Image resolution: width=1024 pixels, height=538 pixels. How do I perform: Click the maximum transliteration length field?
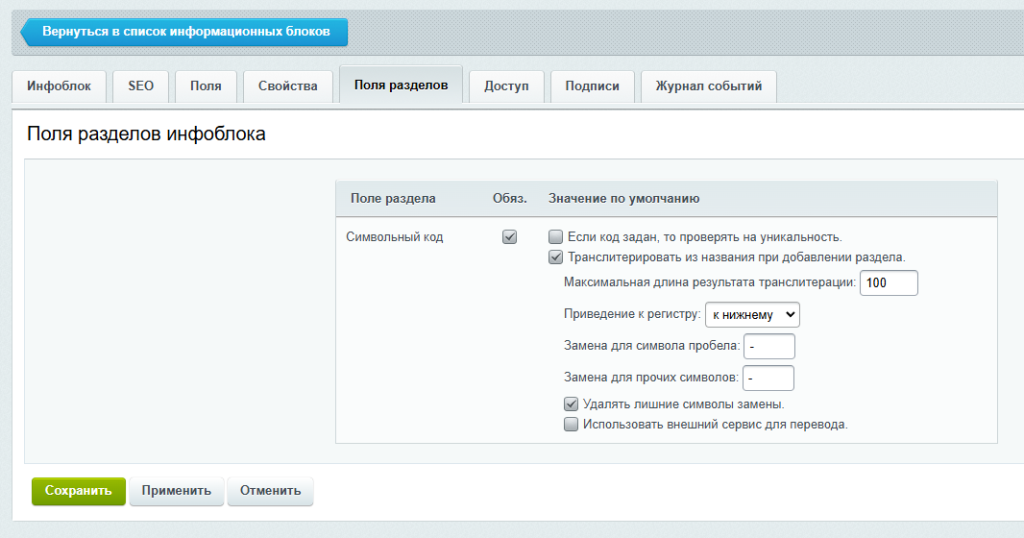(888, 283)
